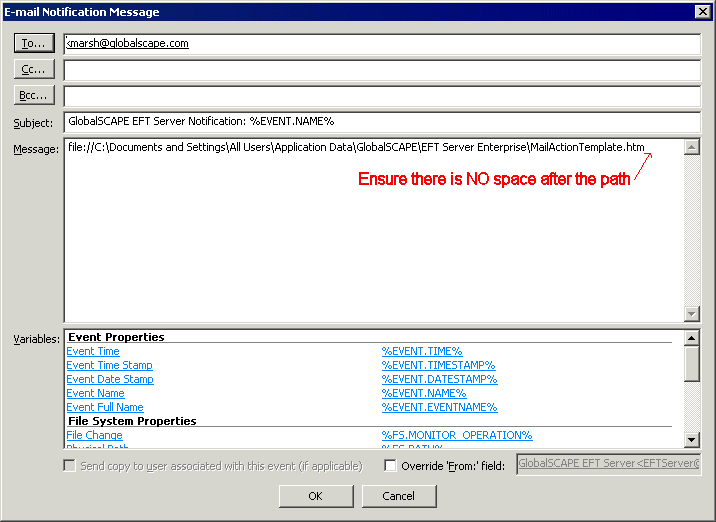This screenshot has height=522, width=716.
Task: Insert the %EVENT.TIMESTAMP% variable
Action: (438, 366)
